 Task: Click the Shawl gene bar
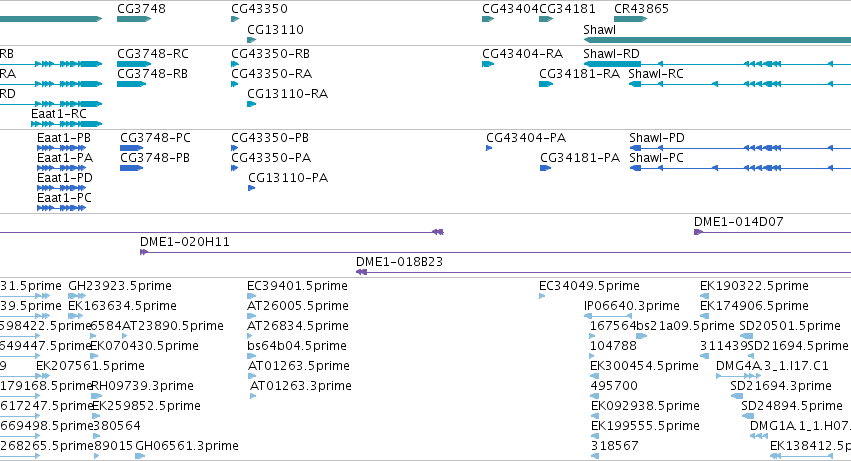tap(717, 40)
